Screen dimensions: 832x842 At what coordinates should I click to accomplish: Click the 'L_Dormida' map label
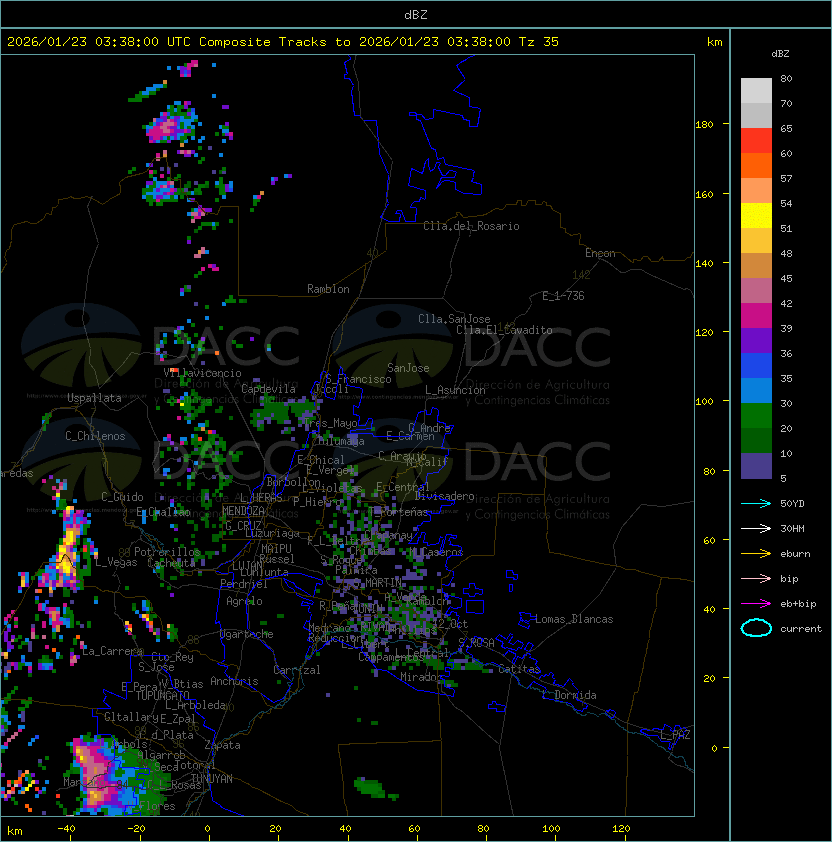[x=569, y=695]
